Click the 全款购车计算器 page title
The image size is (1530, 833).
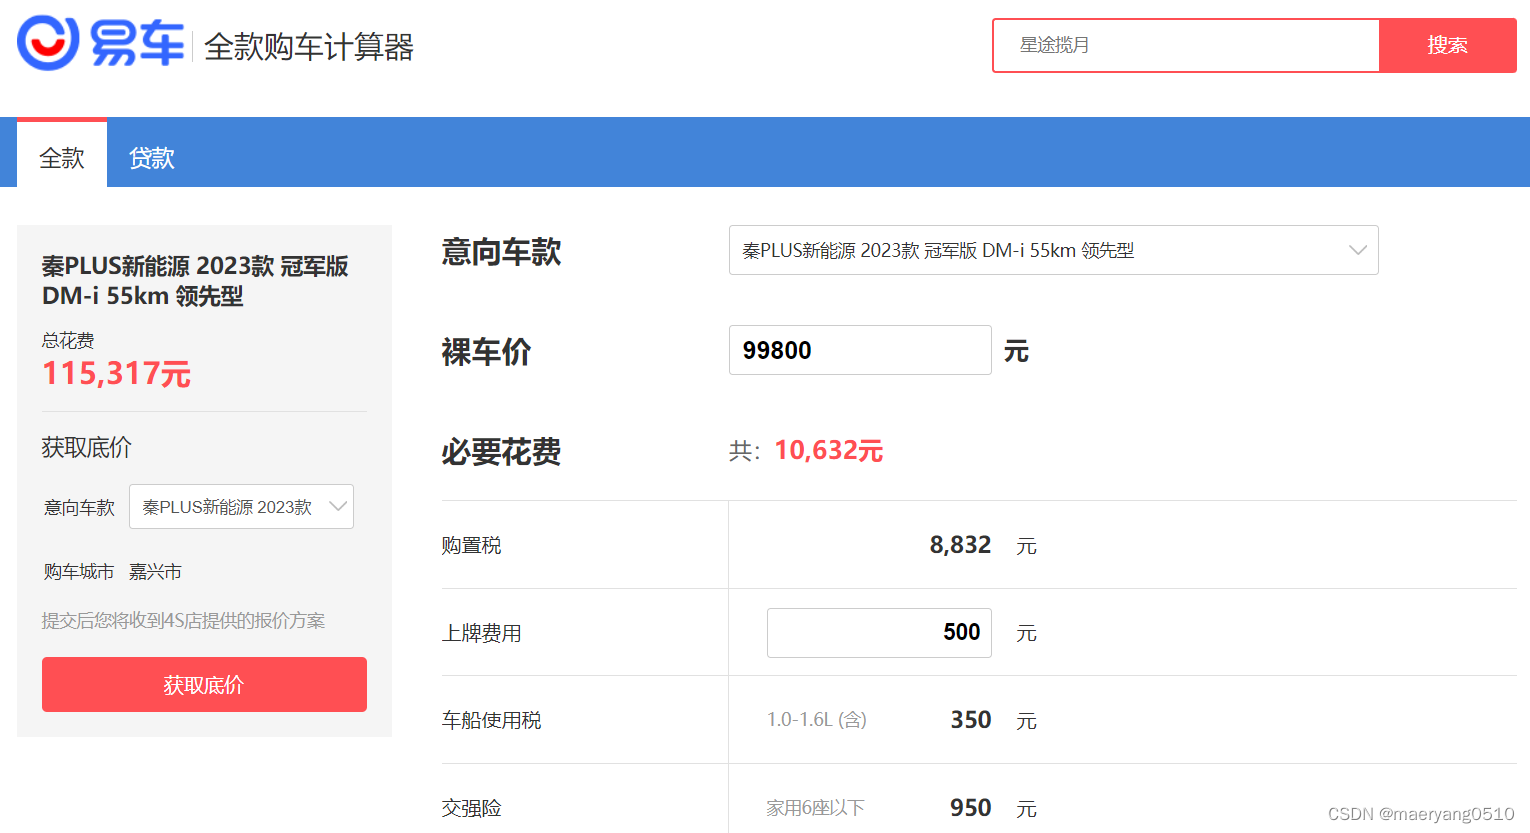(309, 47)
